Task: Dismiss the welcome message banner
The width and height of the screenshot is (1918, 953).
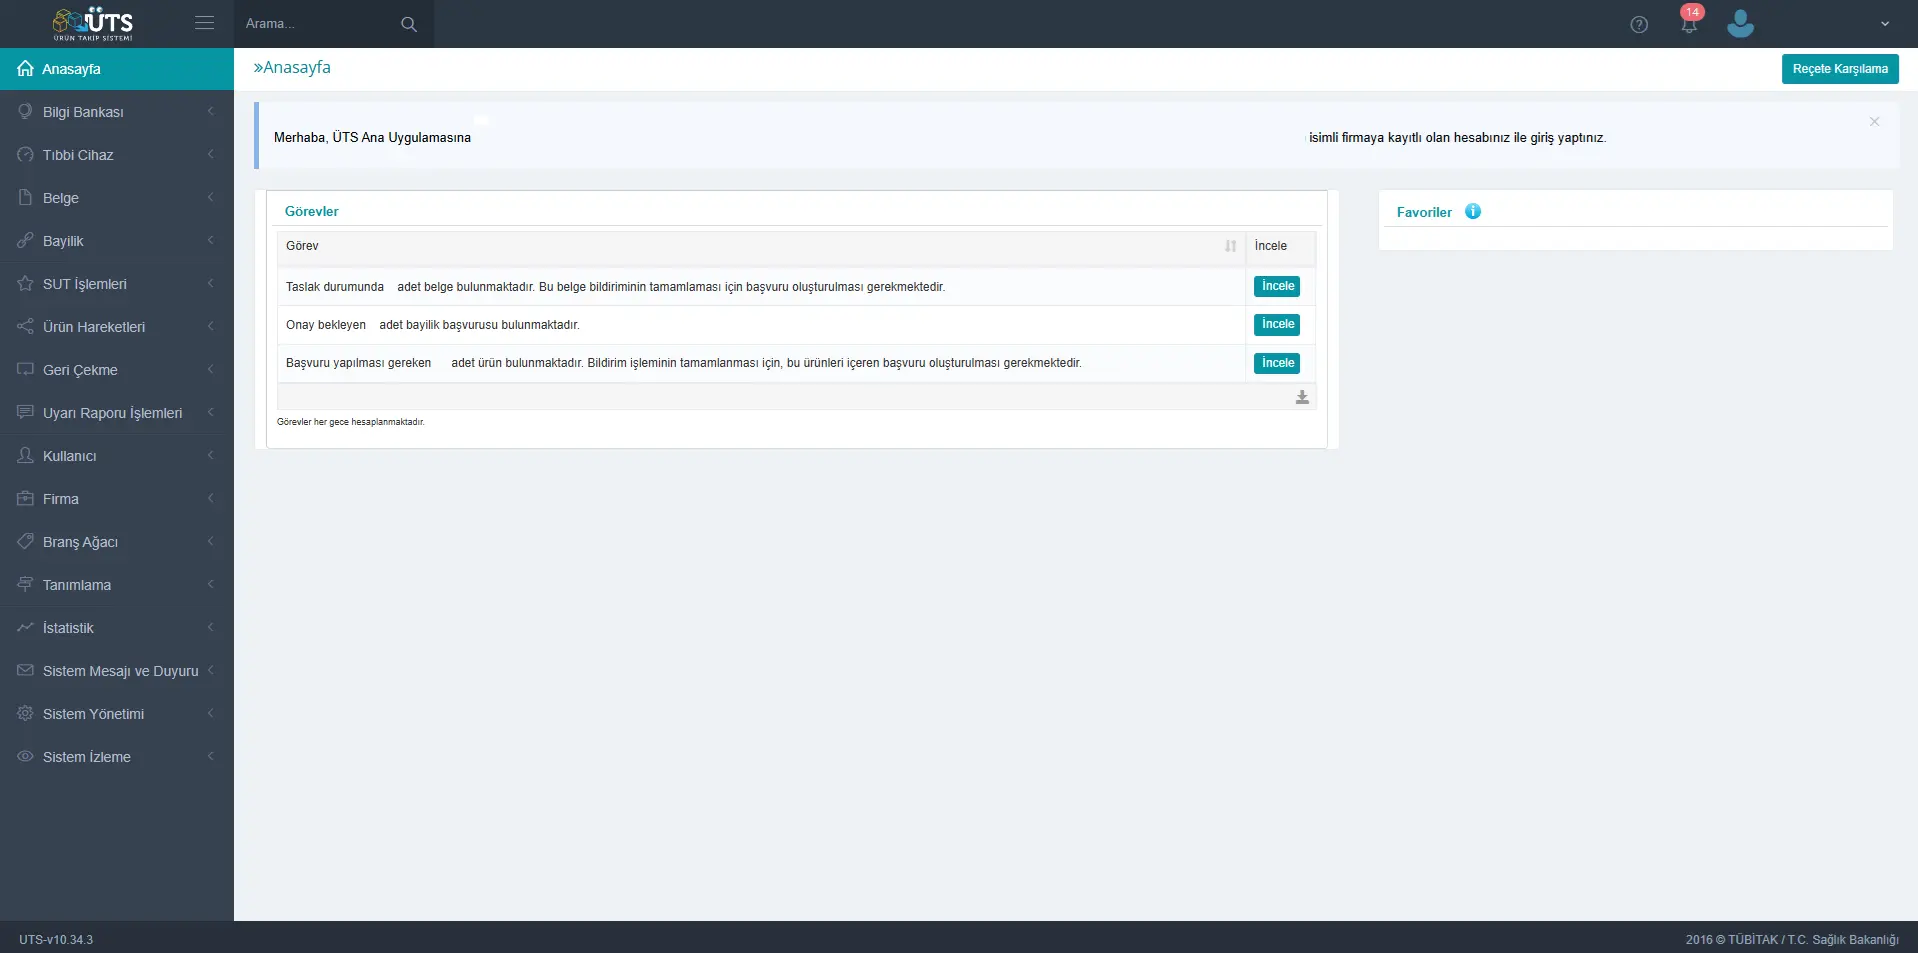Action: tap(1874, 122)
